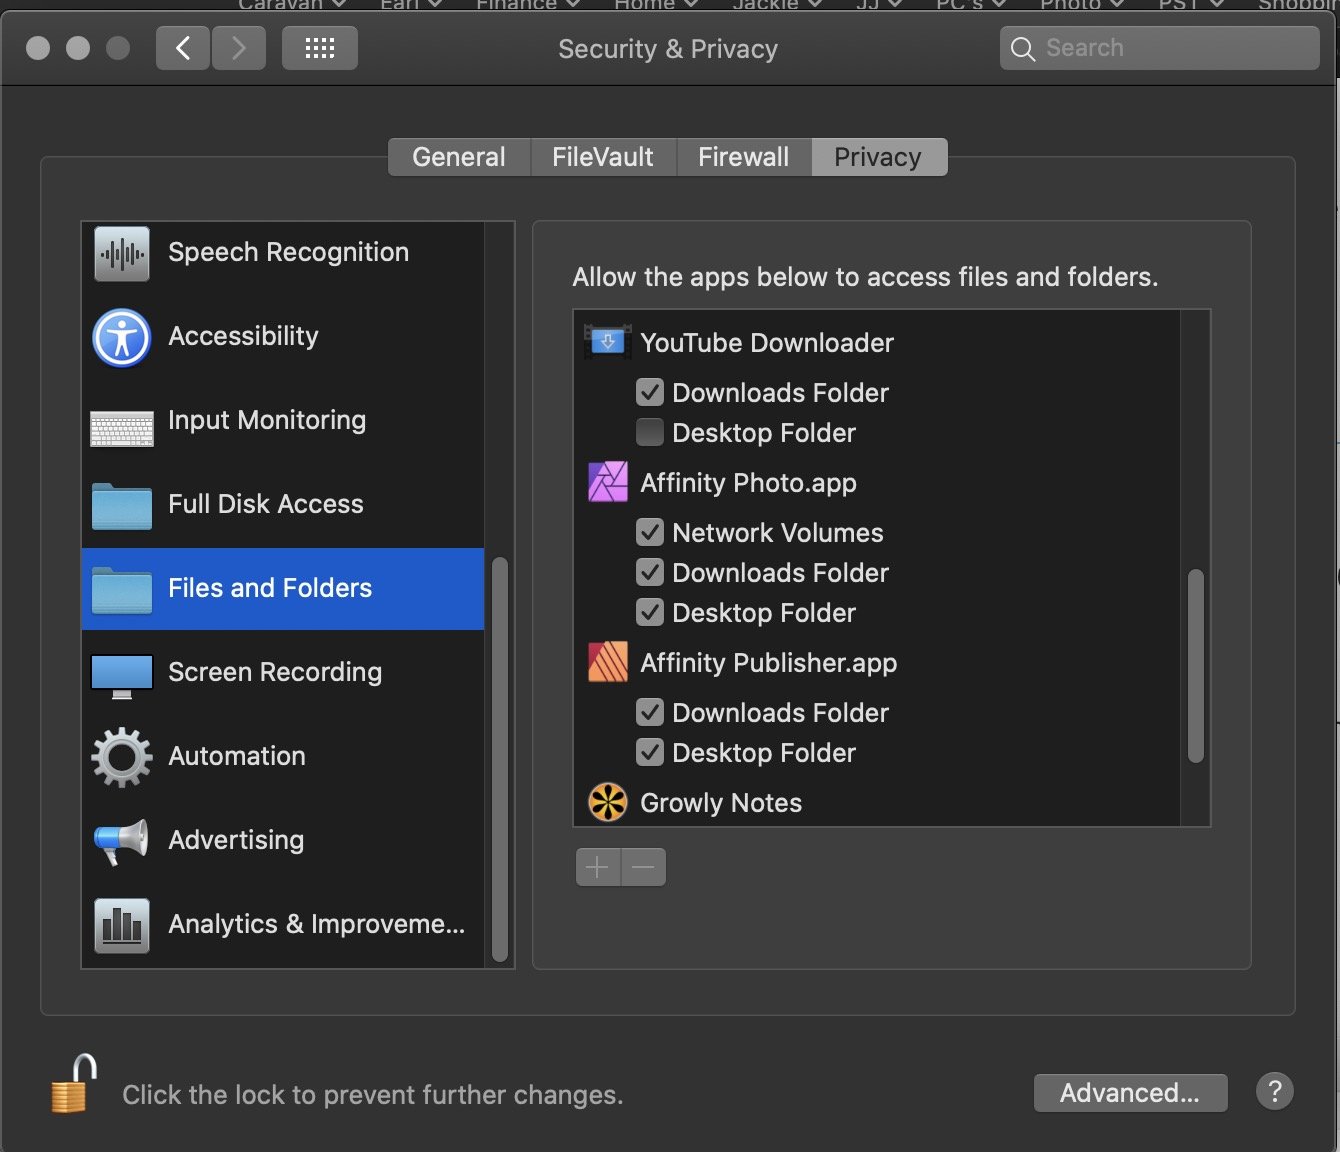The width and height of the screenshot is (1340, 1152).
Task: Select Input Monitoring label in sidebar
Action: pyautogui.click(x=267, y=420)
